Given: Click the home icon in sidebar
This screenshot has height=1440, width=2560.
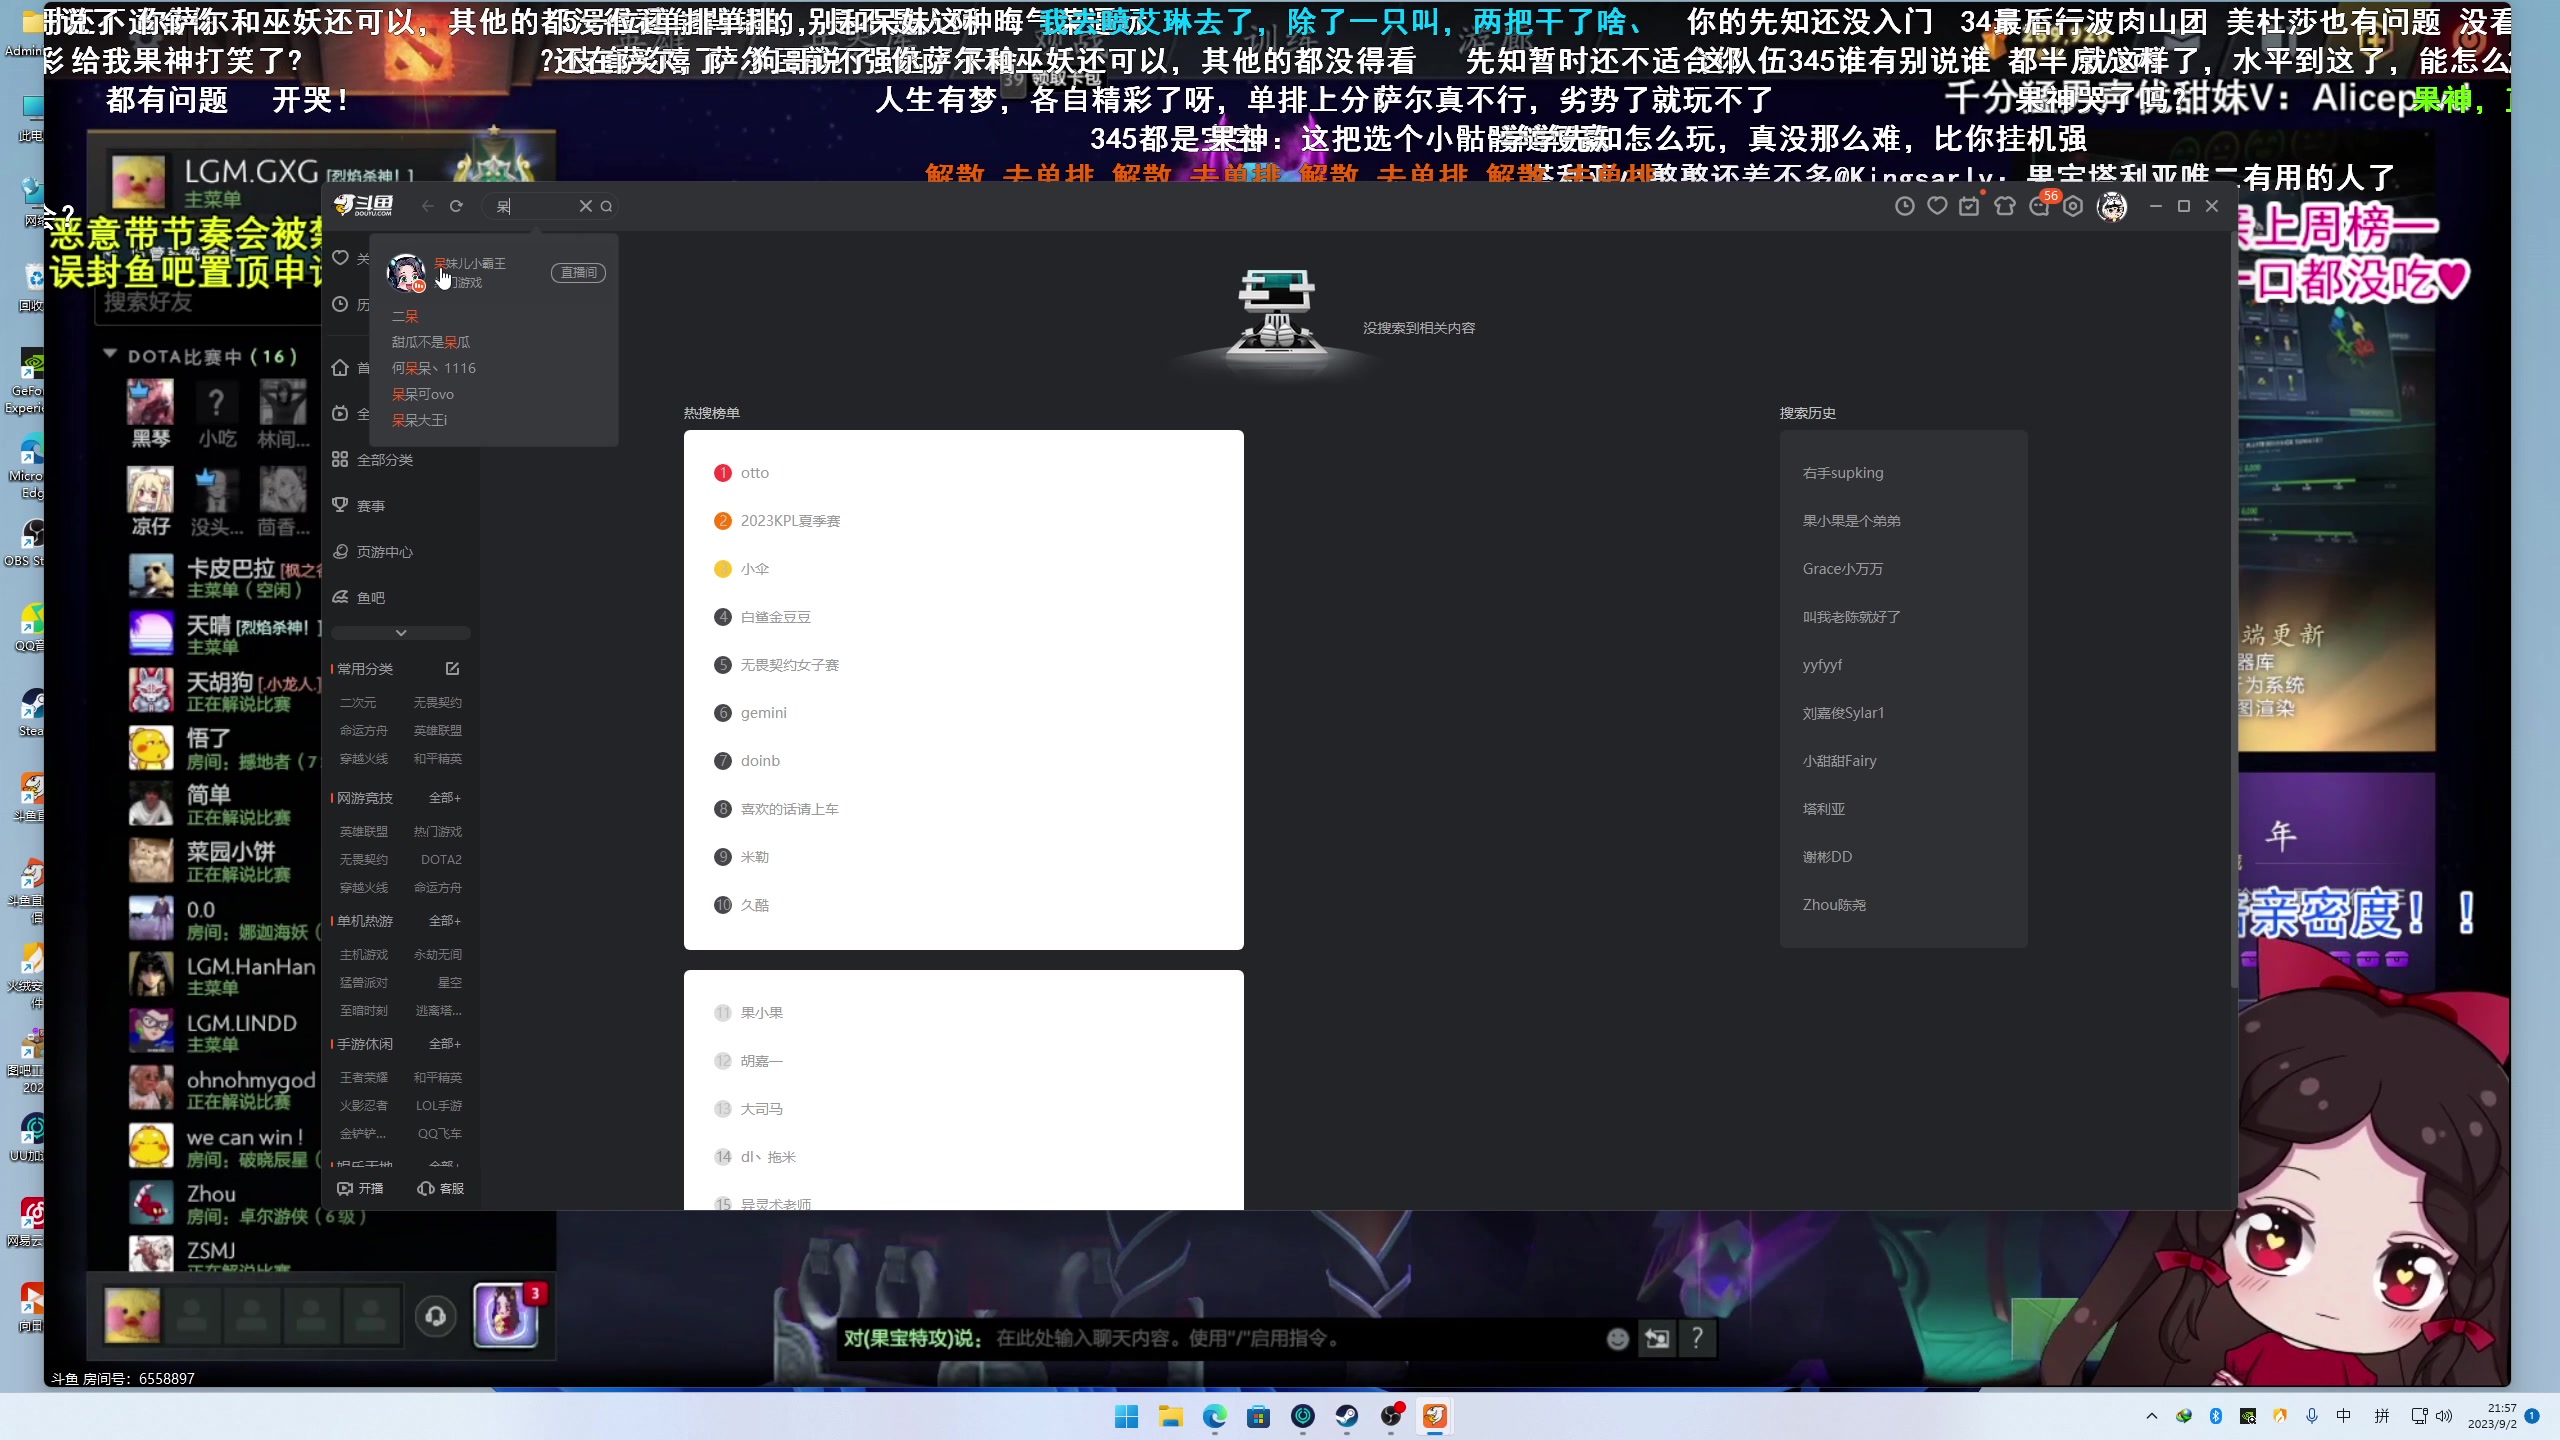Looking at the screenshot, I should click(x=340, y=367).
